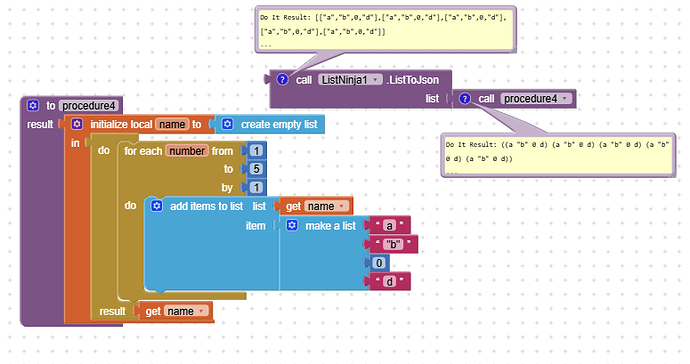Edit loop variable field 'number'
Viewport: 690px width, 364px height.
pos(187,151)
